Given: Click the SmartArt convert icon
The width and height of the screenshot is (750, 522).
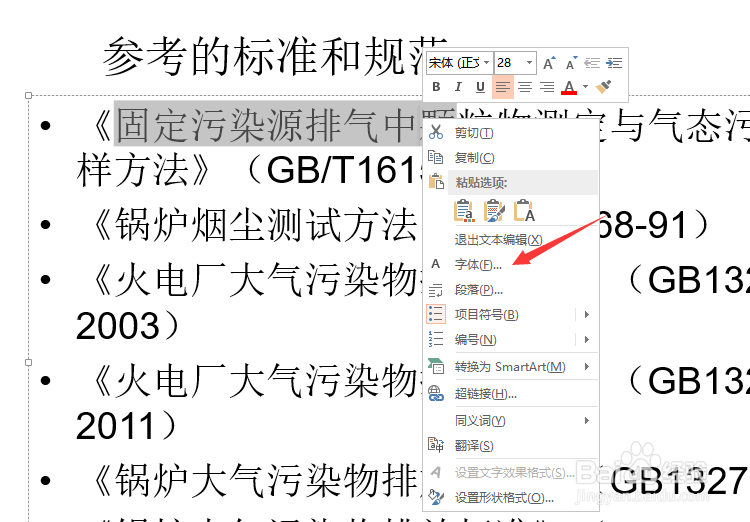Looking at the screenshot, I should pyautogui.click(x=436, y=366).
